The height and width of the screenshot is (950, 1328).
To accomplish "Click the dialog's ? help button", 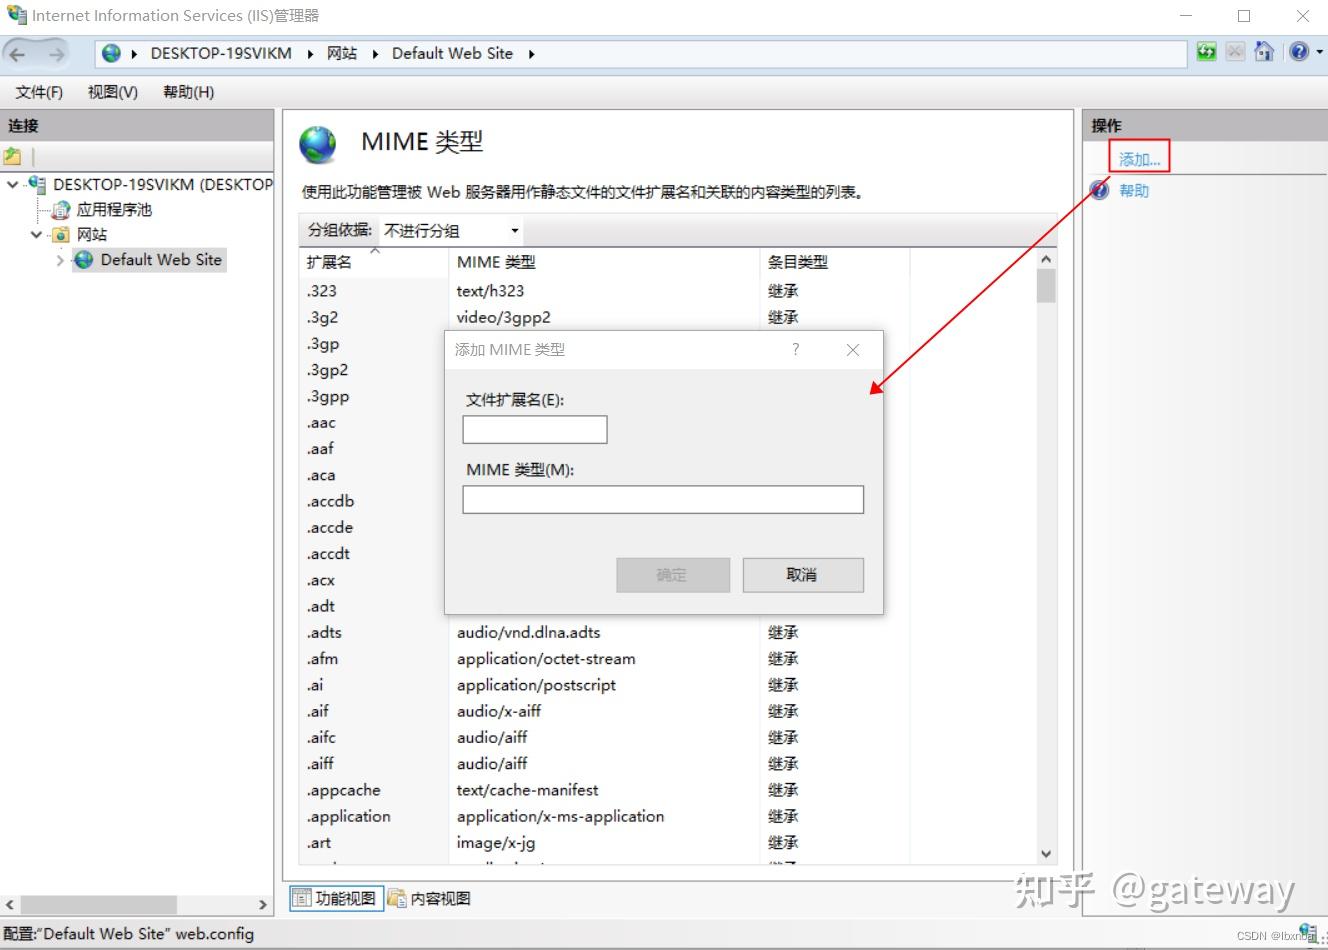I will pos(796,349).
